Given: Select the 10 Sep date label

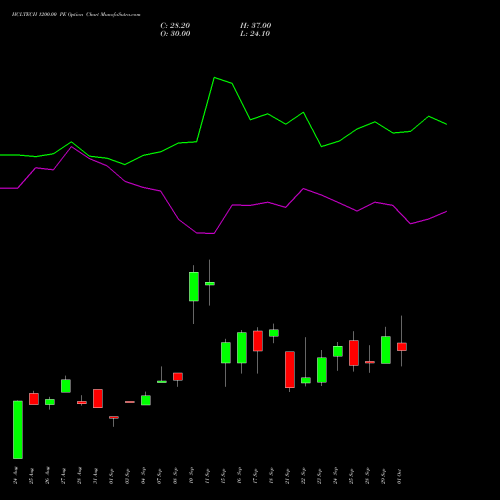Looking at the screenshot, I should coord(192,476).
